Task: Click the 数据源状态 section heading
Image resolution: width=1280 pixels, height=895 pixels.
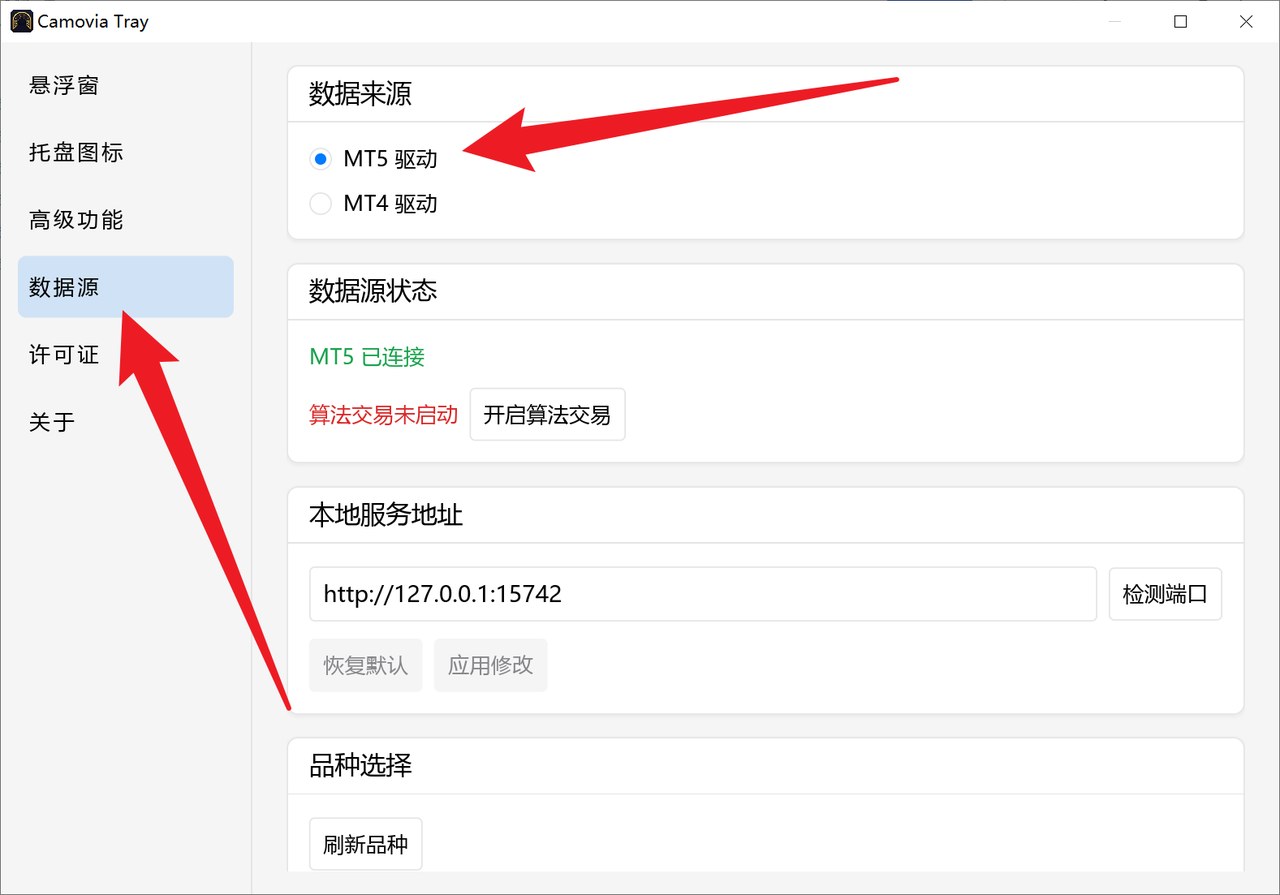Action: (x=373, y=291)
